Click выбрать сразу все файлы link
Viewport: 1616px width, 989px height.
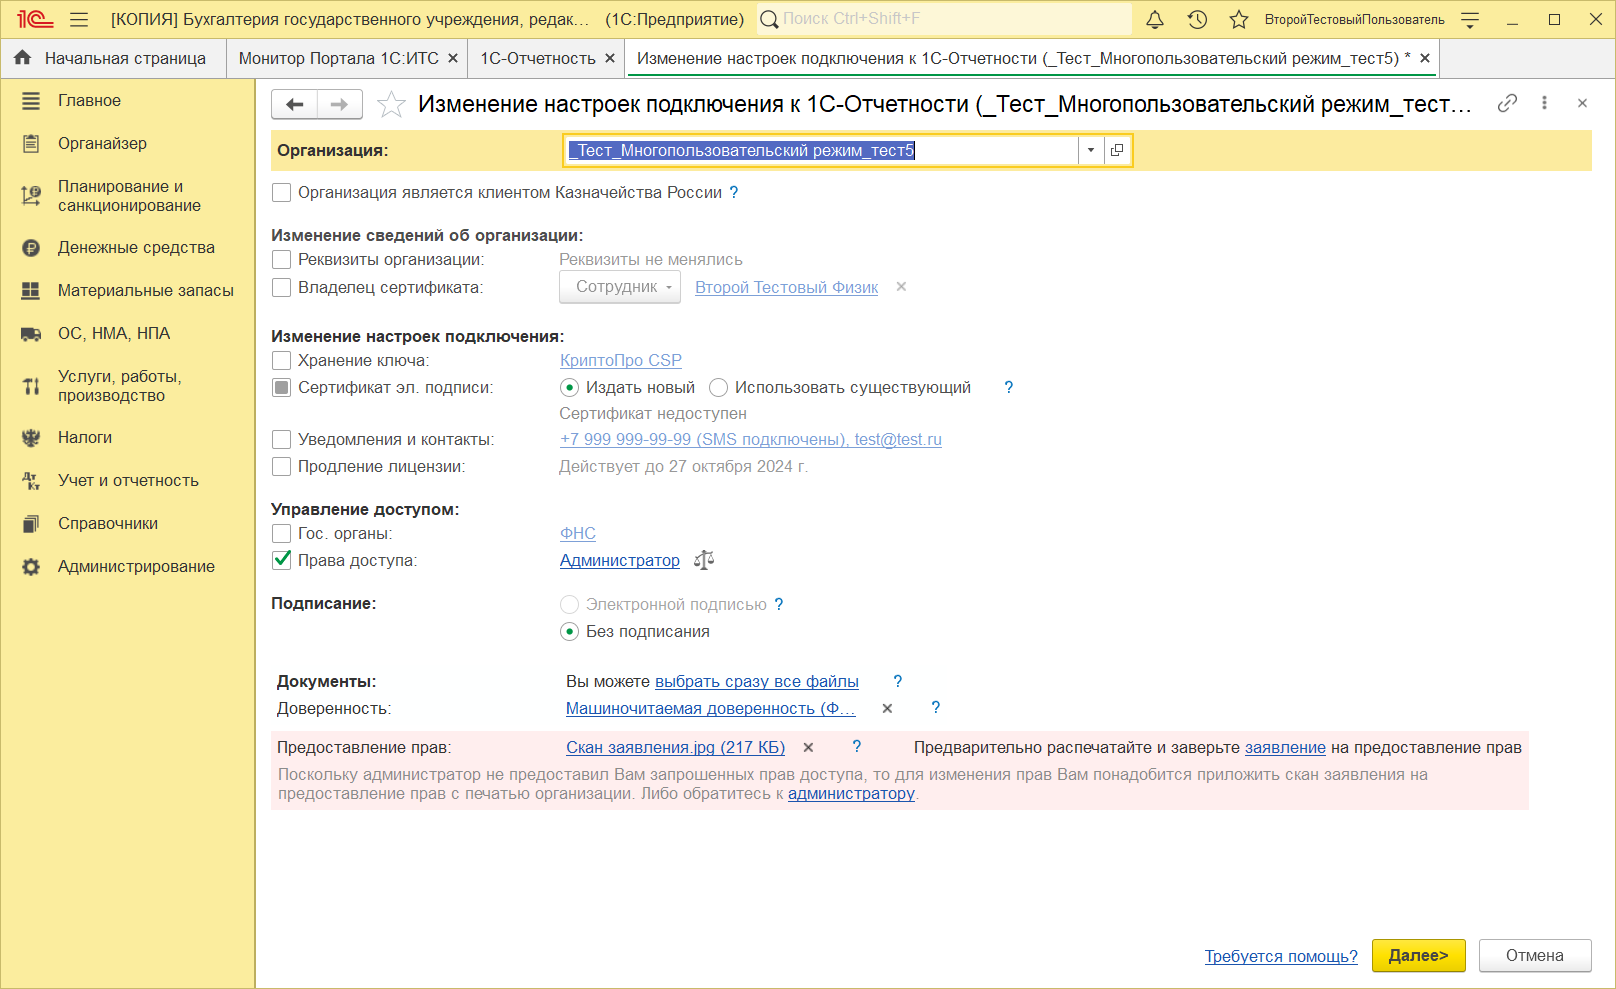757,681
